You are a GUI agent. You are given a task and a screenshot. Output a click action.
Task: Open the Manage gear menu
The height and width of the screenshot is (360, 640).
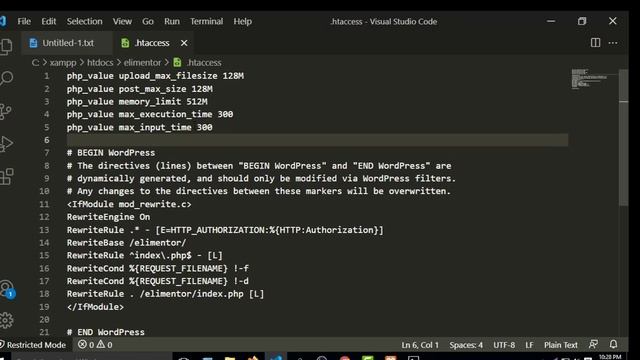(6, 320)
